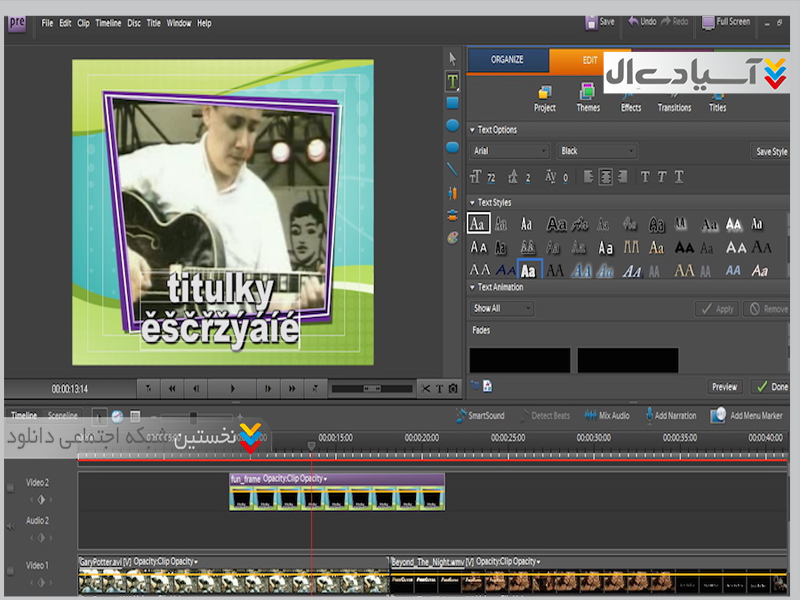Click the Done button
800x600 pixels.
[771, 387]
